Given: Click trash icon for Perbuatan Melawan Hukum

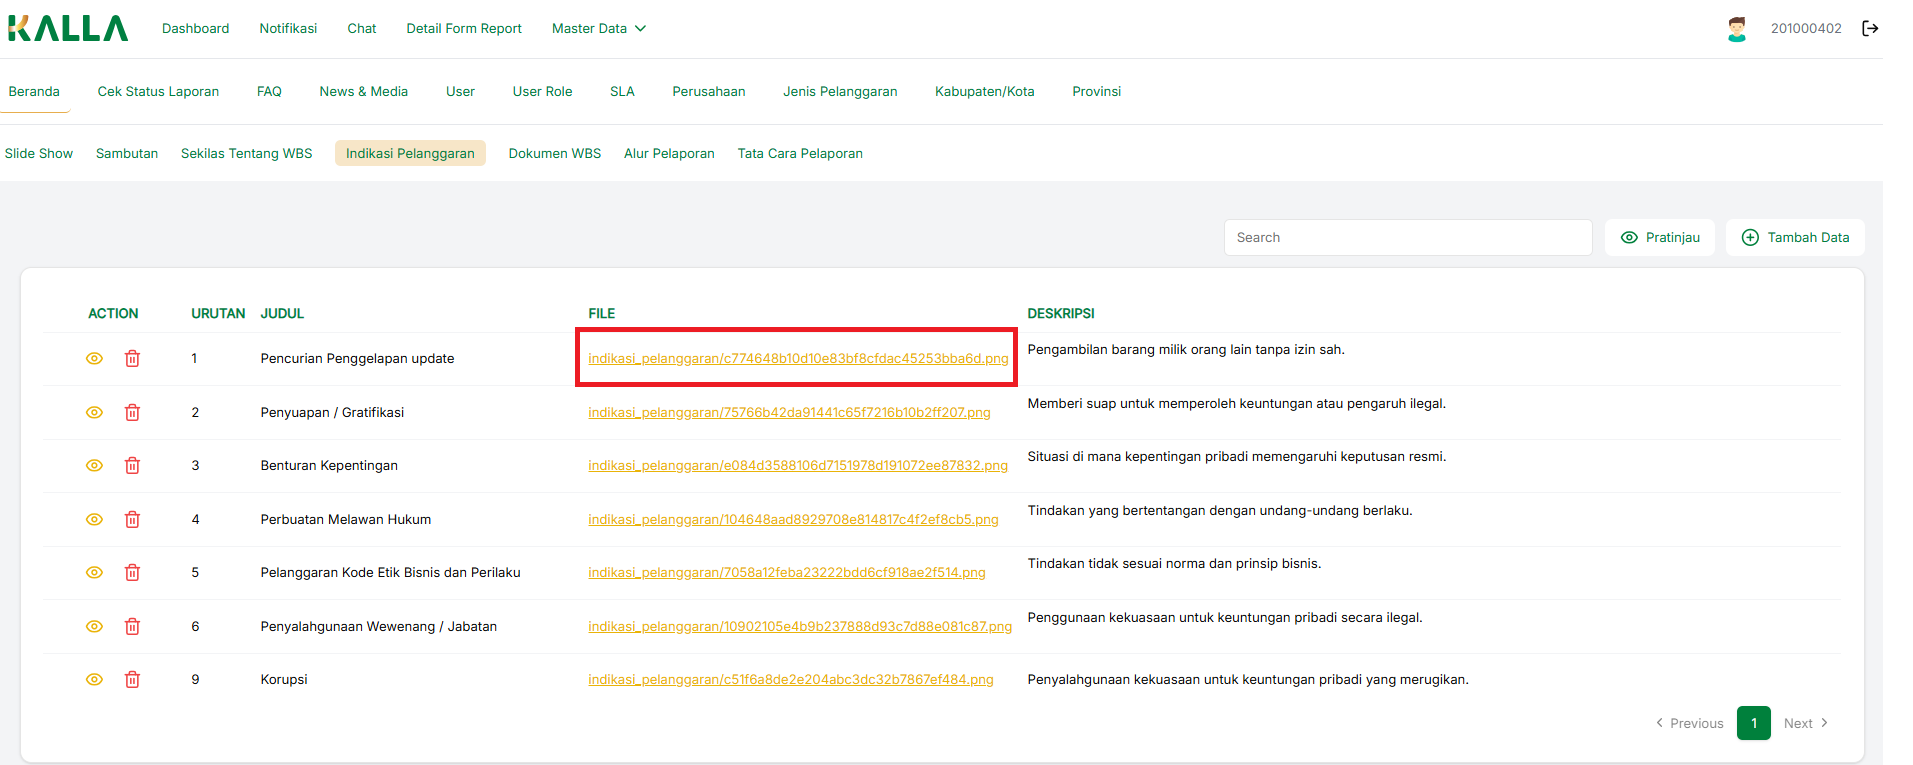Looking at the screenshot, I should [132, 519].
